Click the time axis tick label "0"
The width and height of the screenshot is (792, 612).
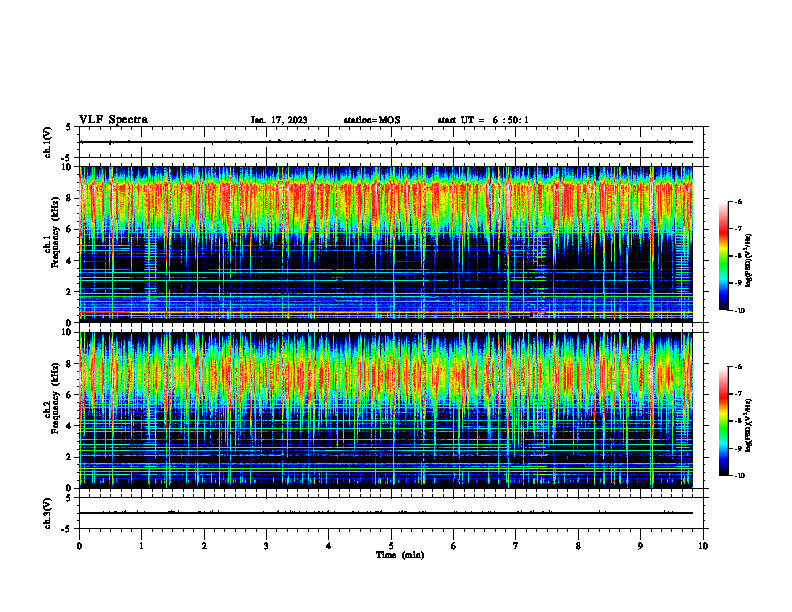pyautogui.click(x=79, y=546)
